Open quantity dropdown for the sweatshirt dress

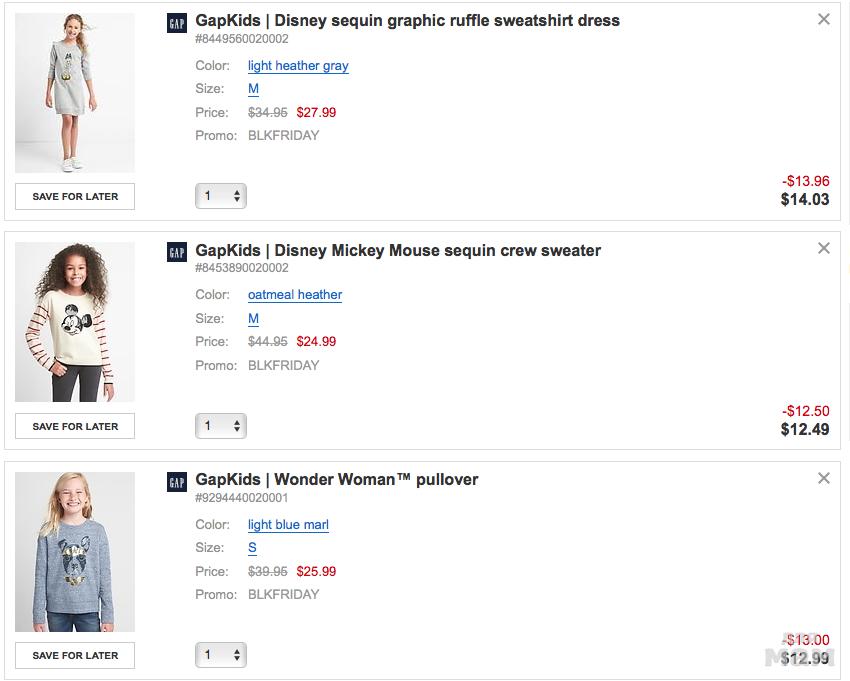221,196
